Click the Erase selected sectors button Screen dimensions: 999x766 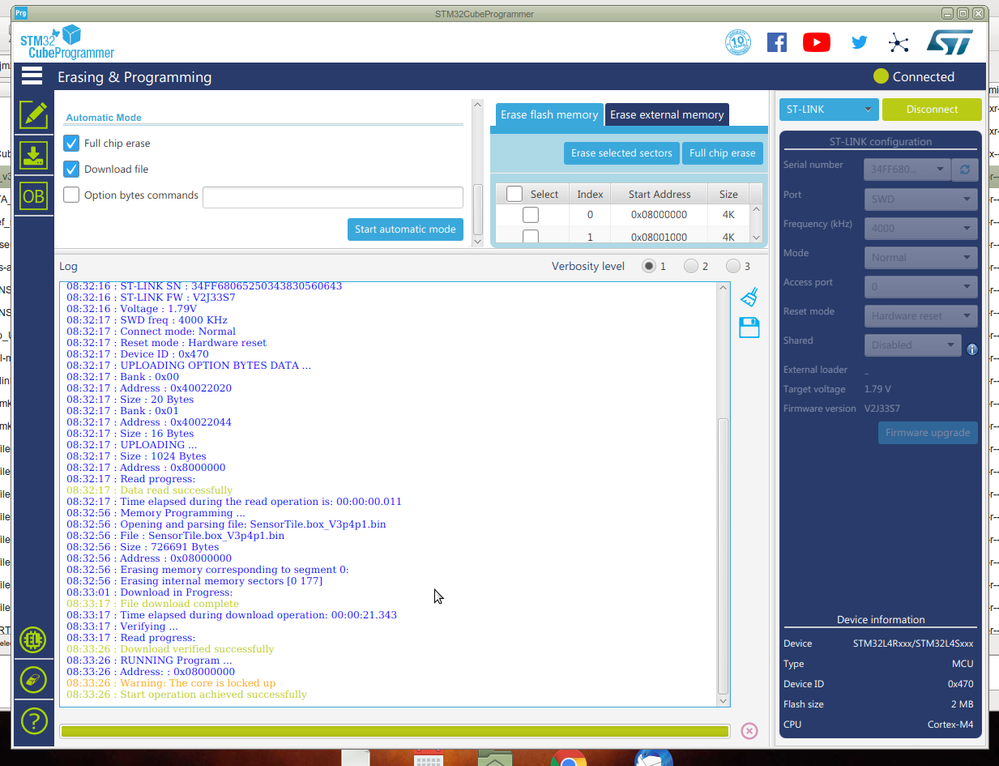coord(621,153)
